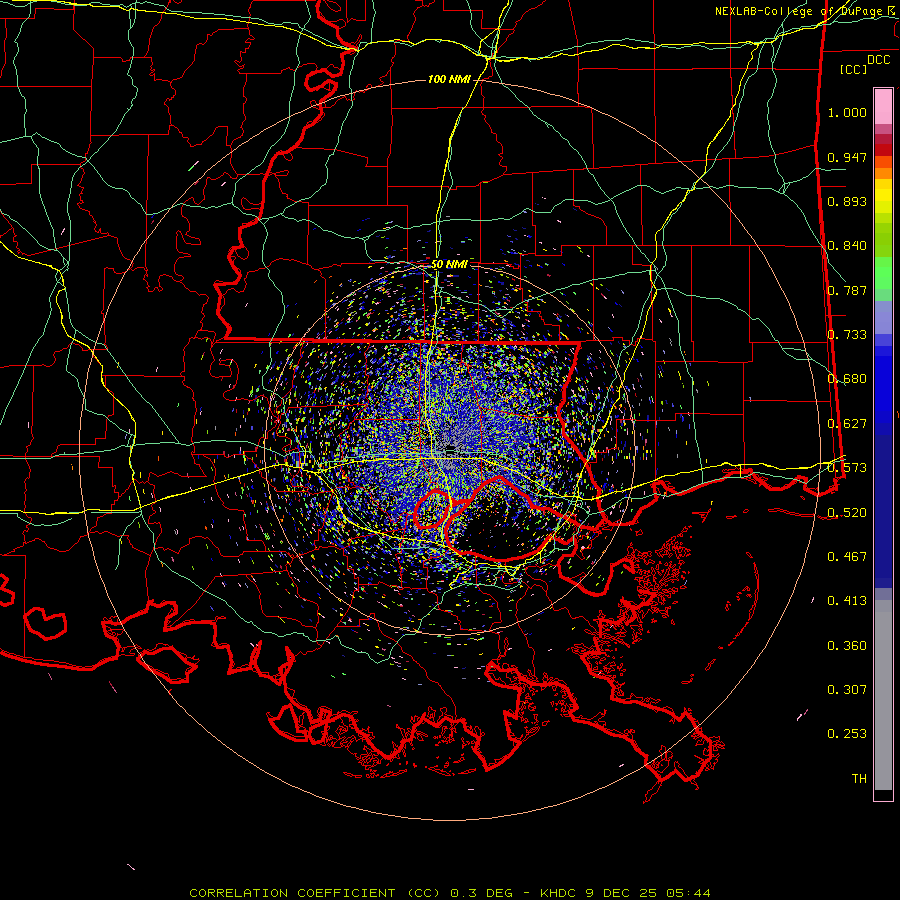The width and height of the screenshot is (900, 900).
Task: Click the 0.947 scale value
Action: click(x=847, y=157)
